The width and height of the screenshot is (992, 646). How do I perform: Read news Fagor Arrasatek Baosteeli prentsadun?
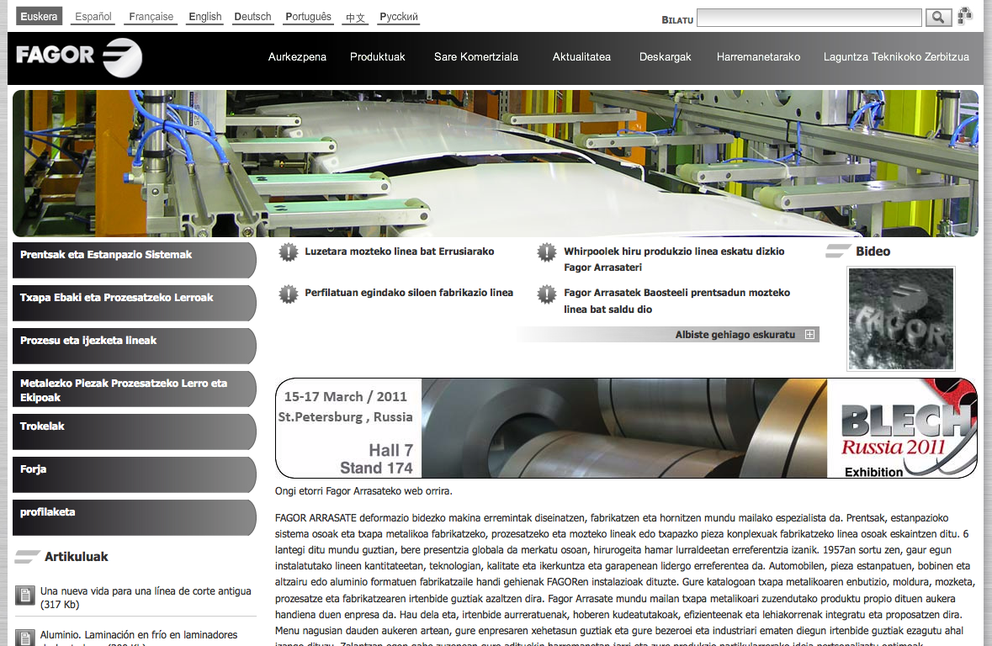(x=677, y=301)
